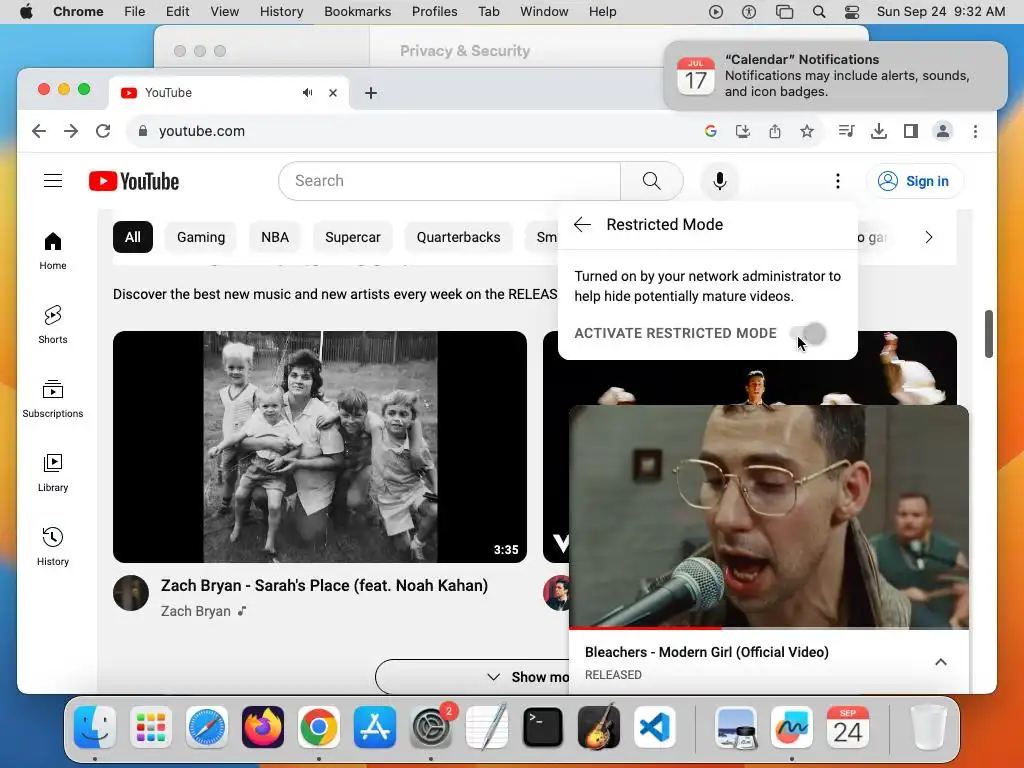
Task: Share this page via share icon
Action: pyautogui.click(x=775, y=131)
